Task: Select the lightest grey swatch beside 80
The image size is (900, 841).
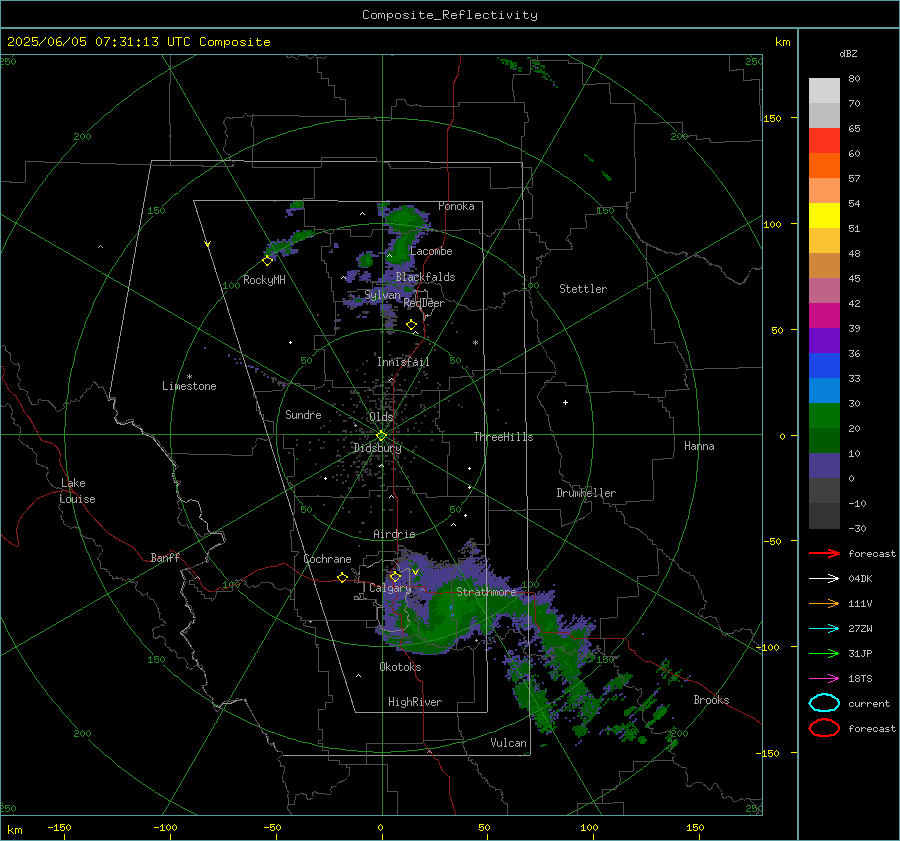Action: coord(824,90)
